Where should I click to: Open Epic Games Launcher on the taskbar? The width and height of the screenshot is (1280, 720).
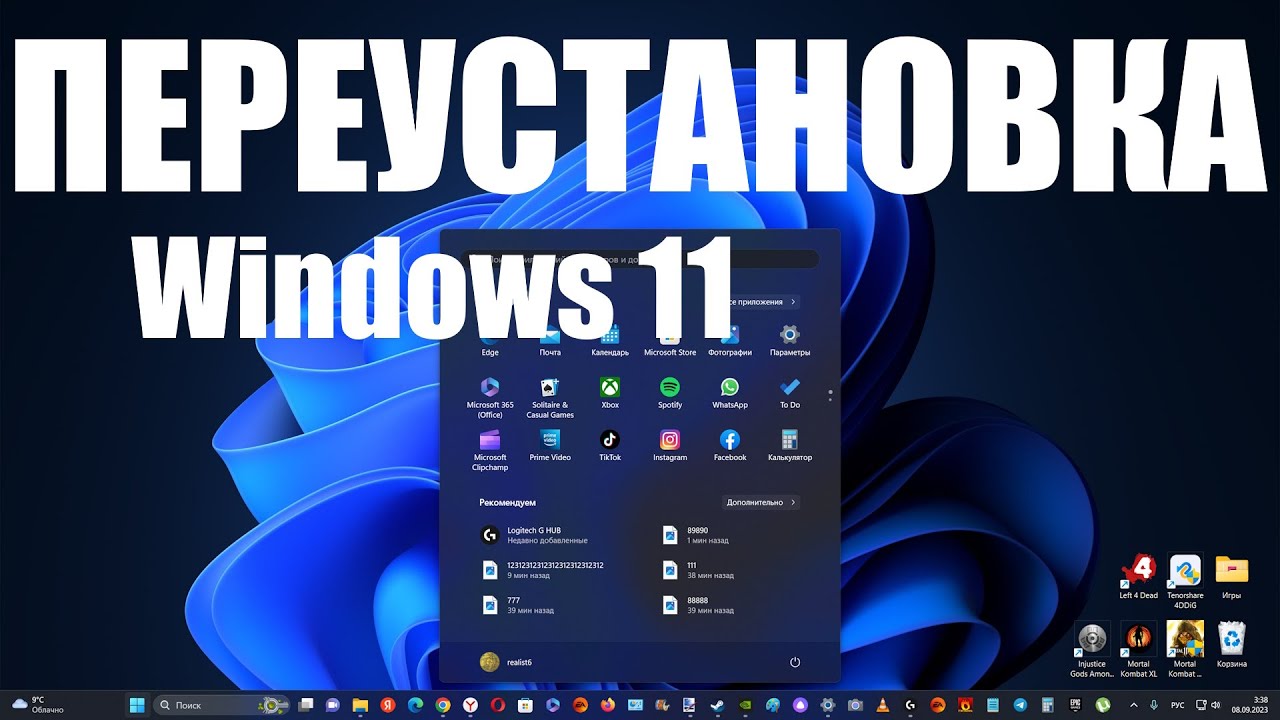(1075, 705)
